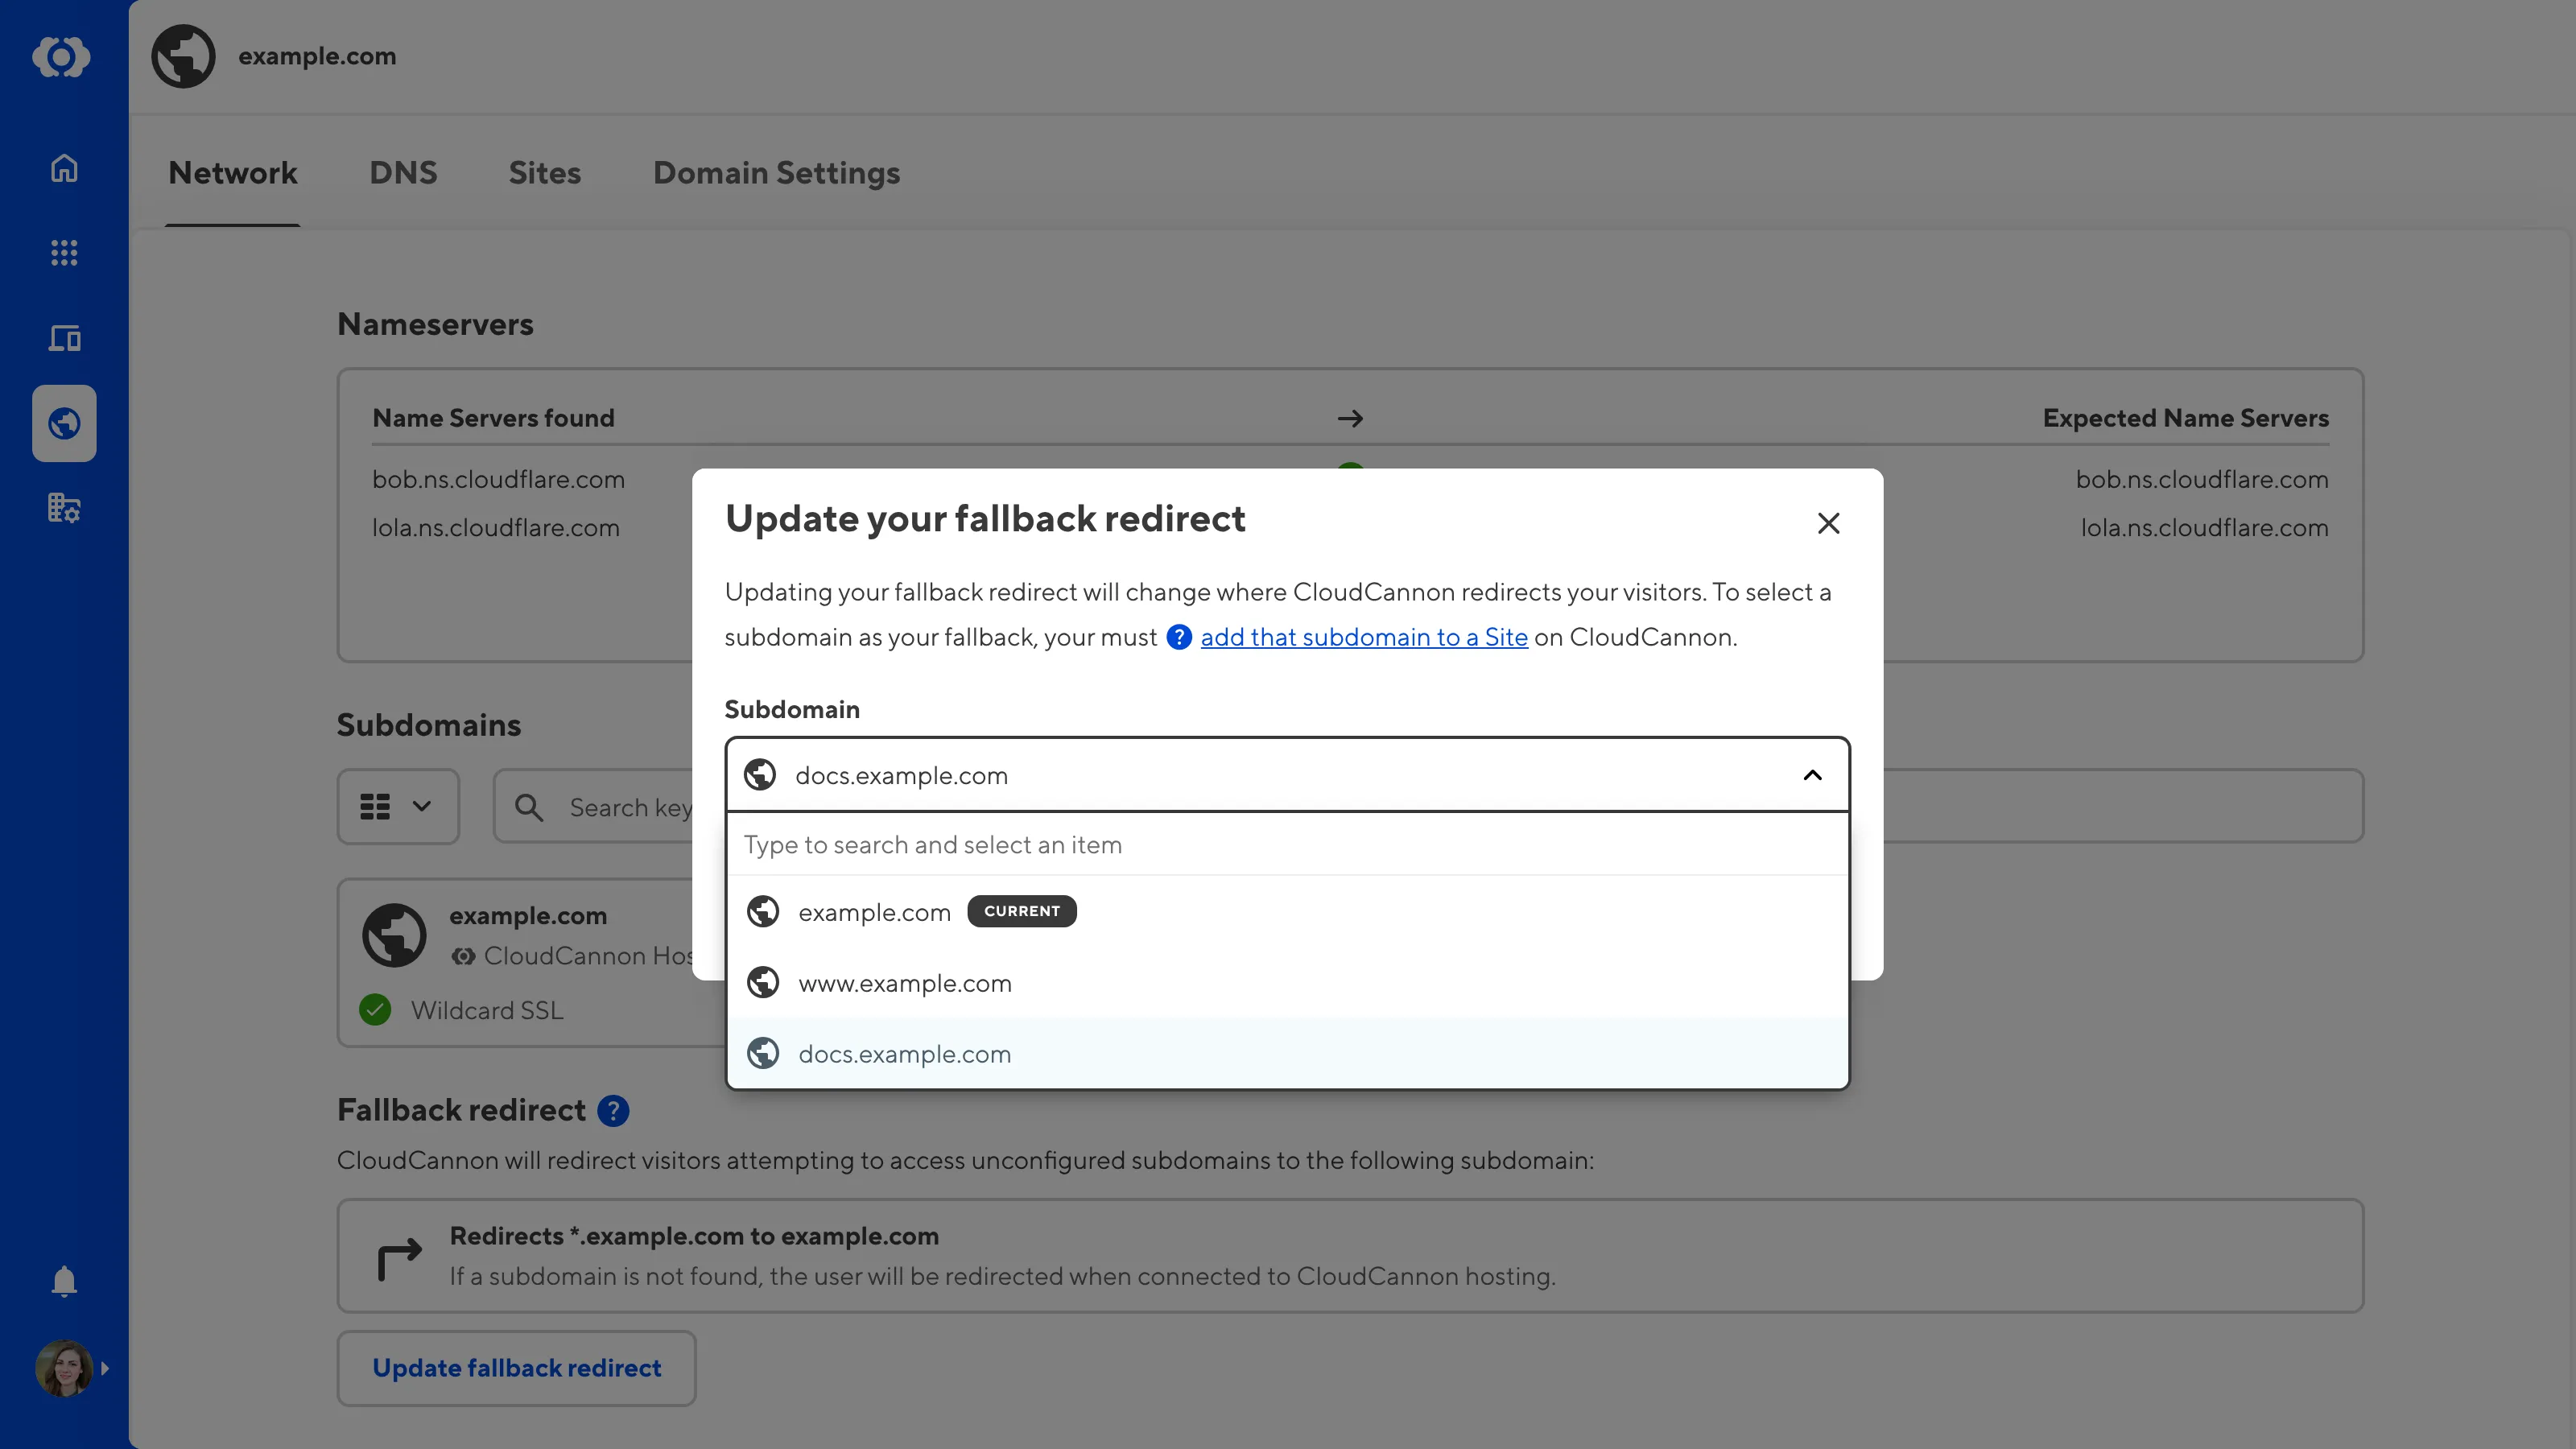
Task: Click the Update fallback redirect button
Action: click(x=516, y=1368)
